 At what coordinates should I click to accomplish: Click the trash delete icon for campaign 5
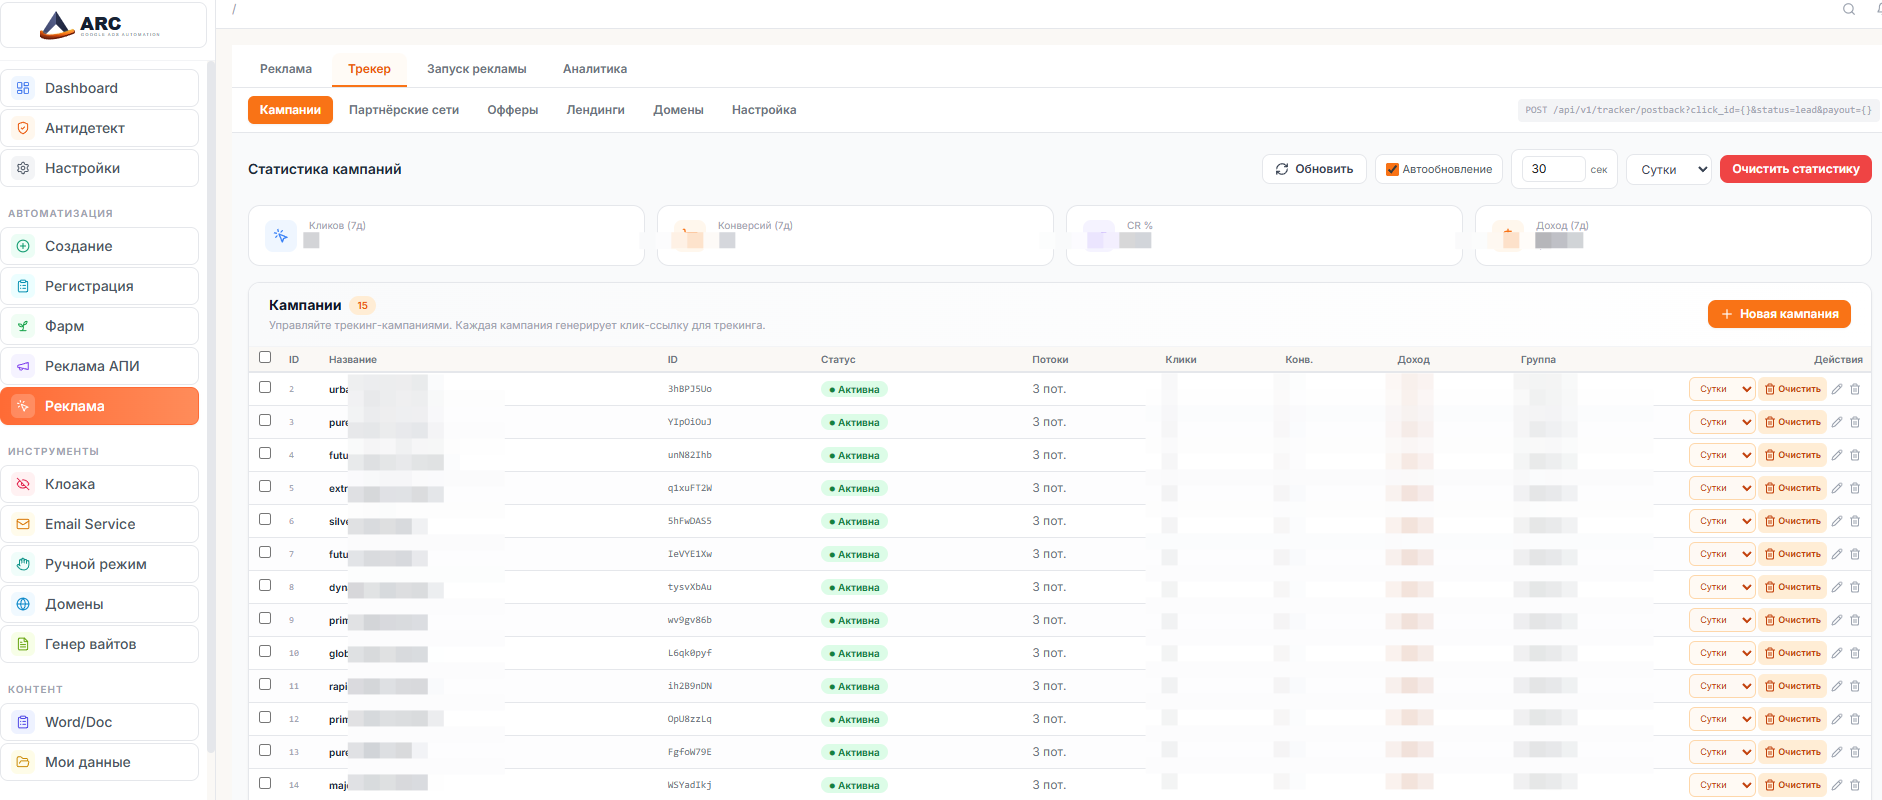pyautogui.click(x=1855, y=488)
